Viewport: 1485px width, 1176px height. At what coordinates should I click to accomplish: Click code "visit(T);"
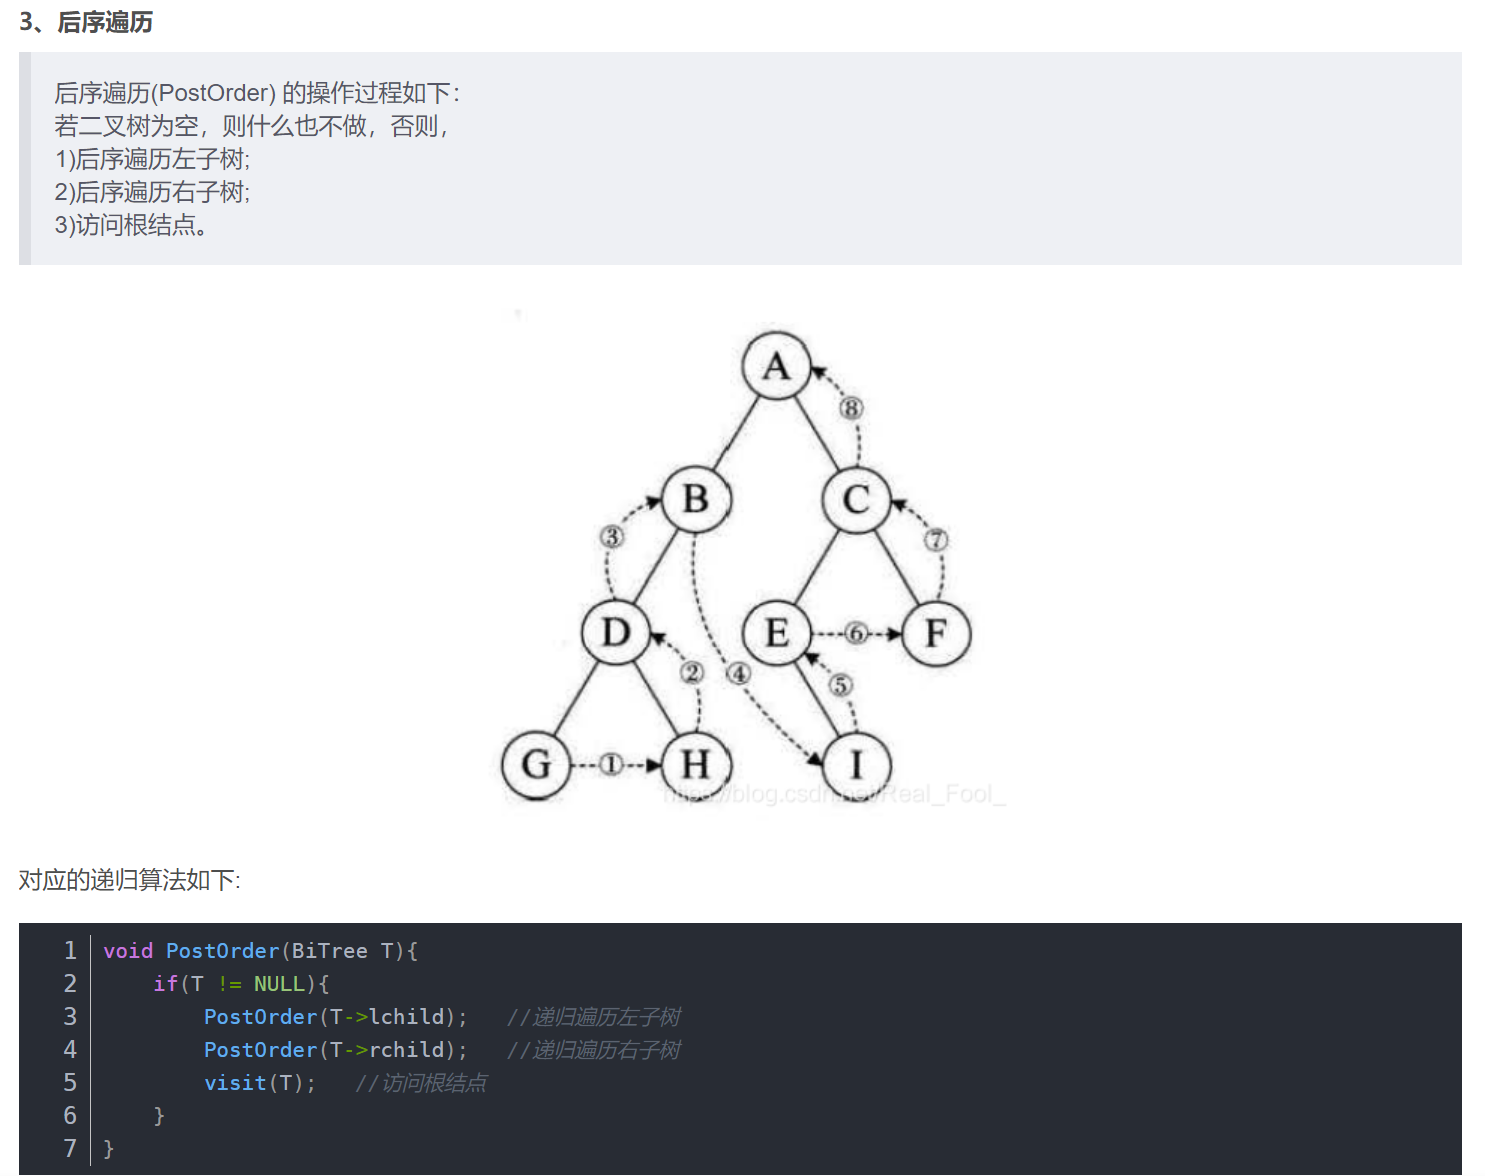260,1083
